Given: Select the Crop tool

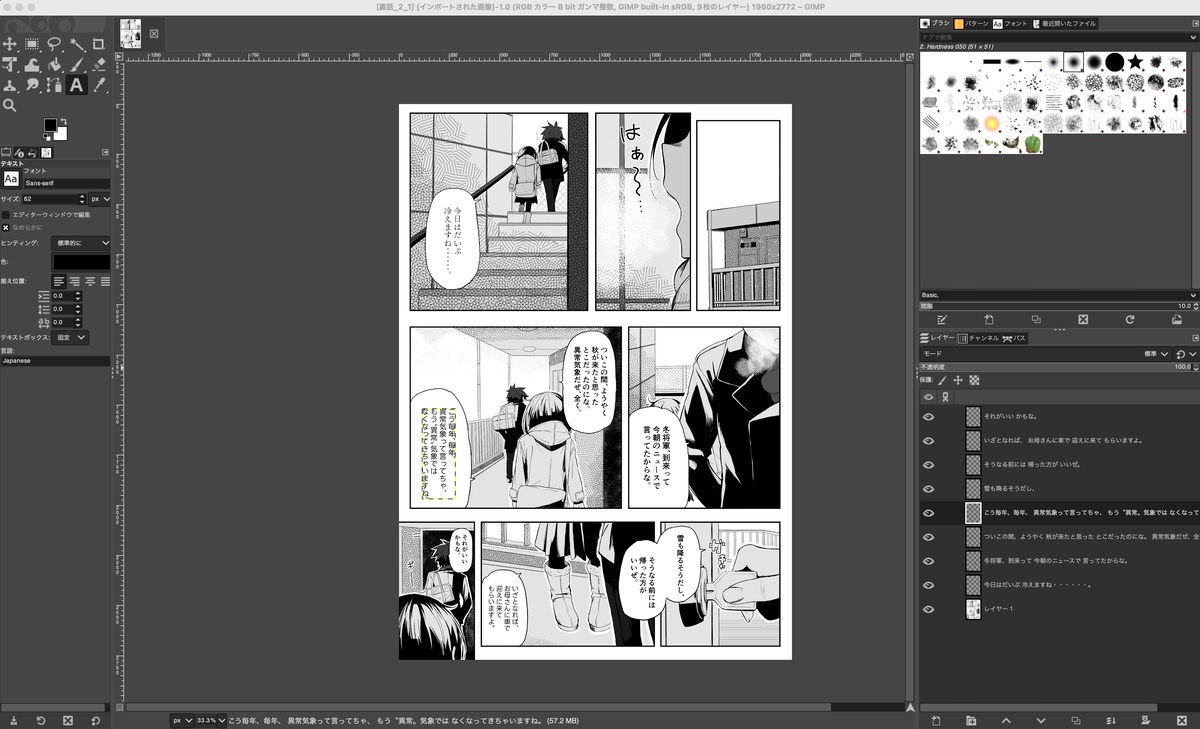Looking at the screenshot, I should point(98,44).
